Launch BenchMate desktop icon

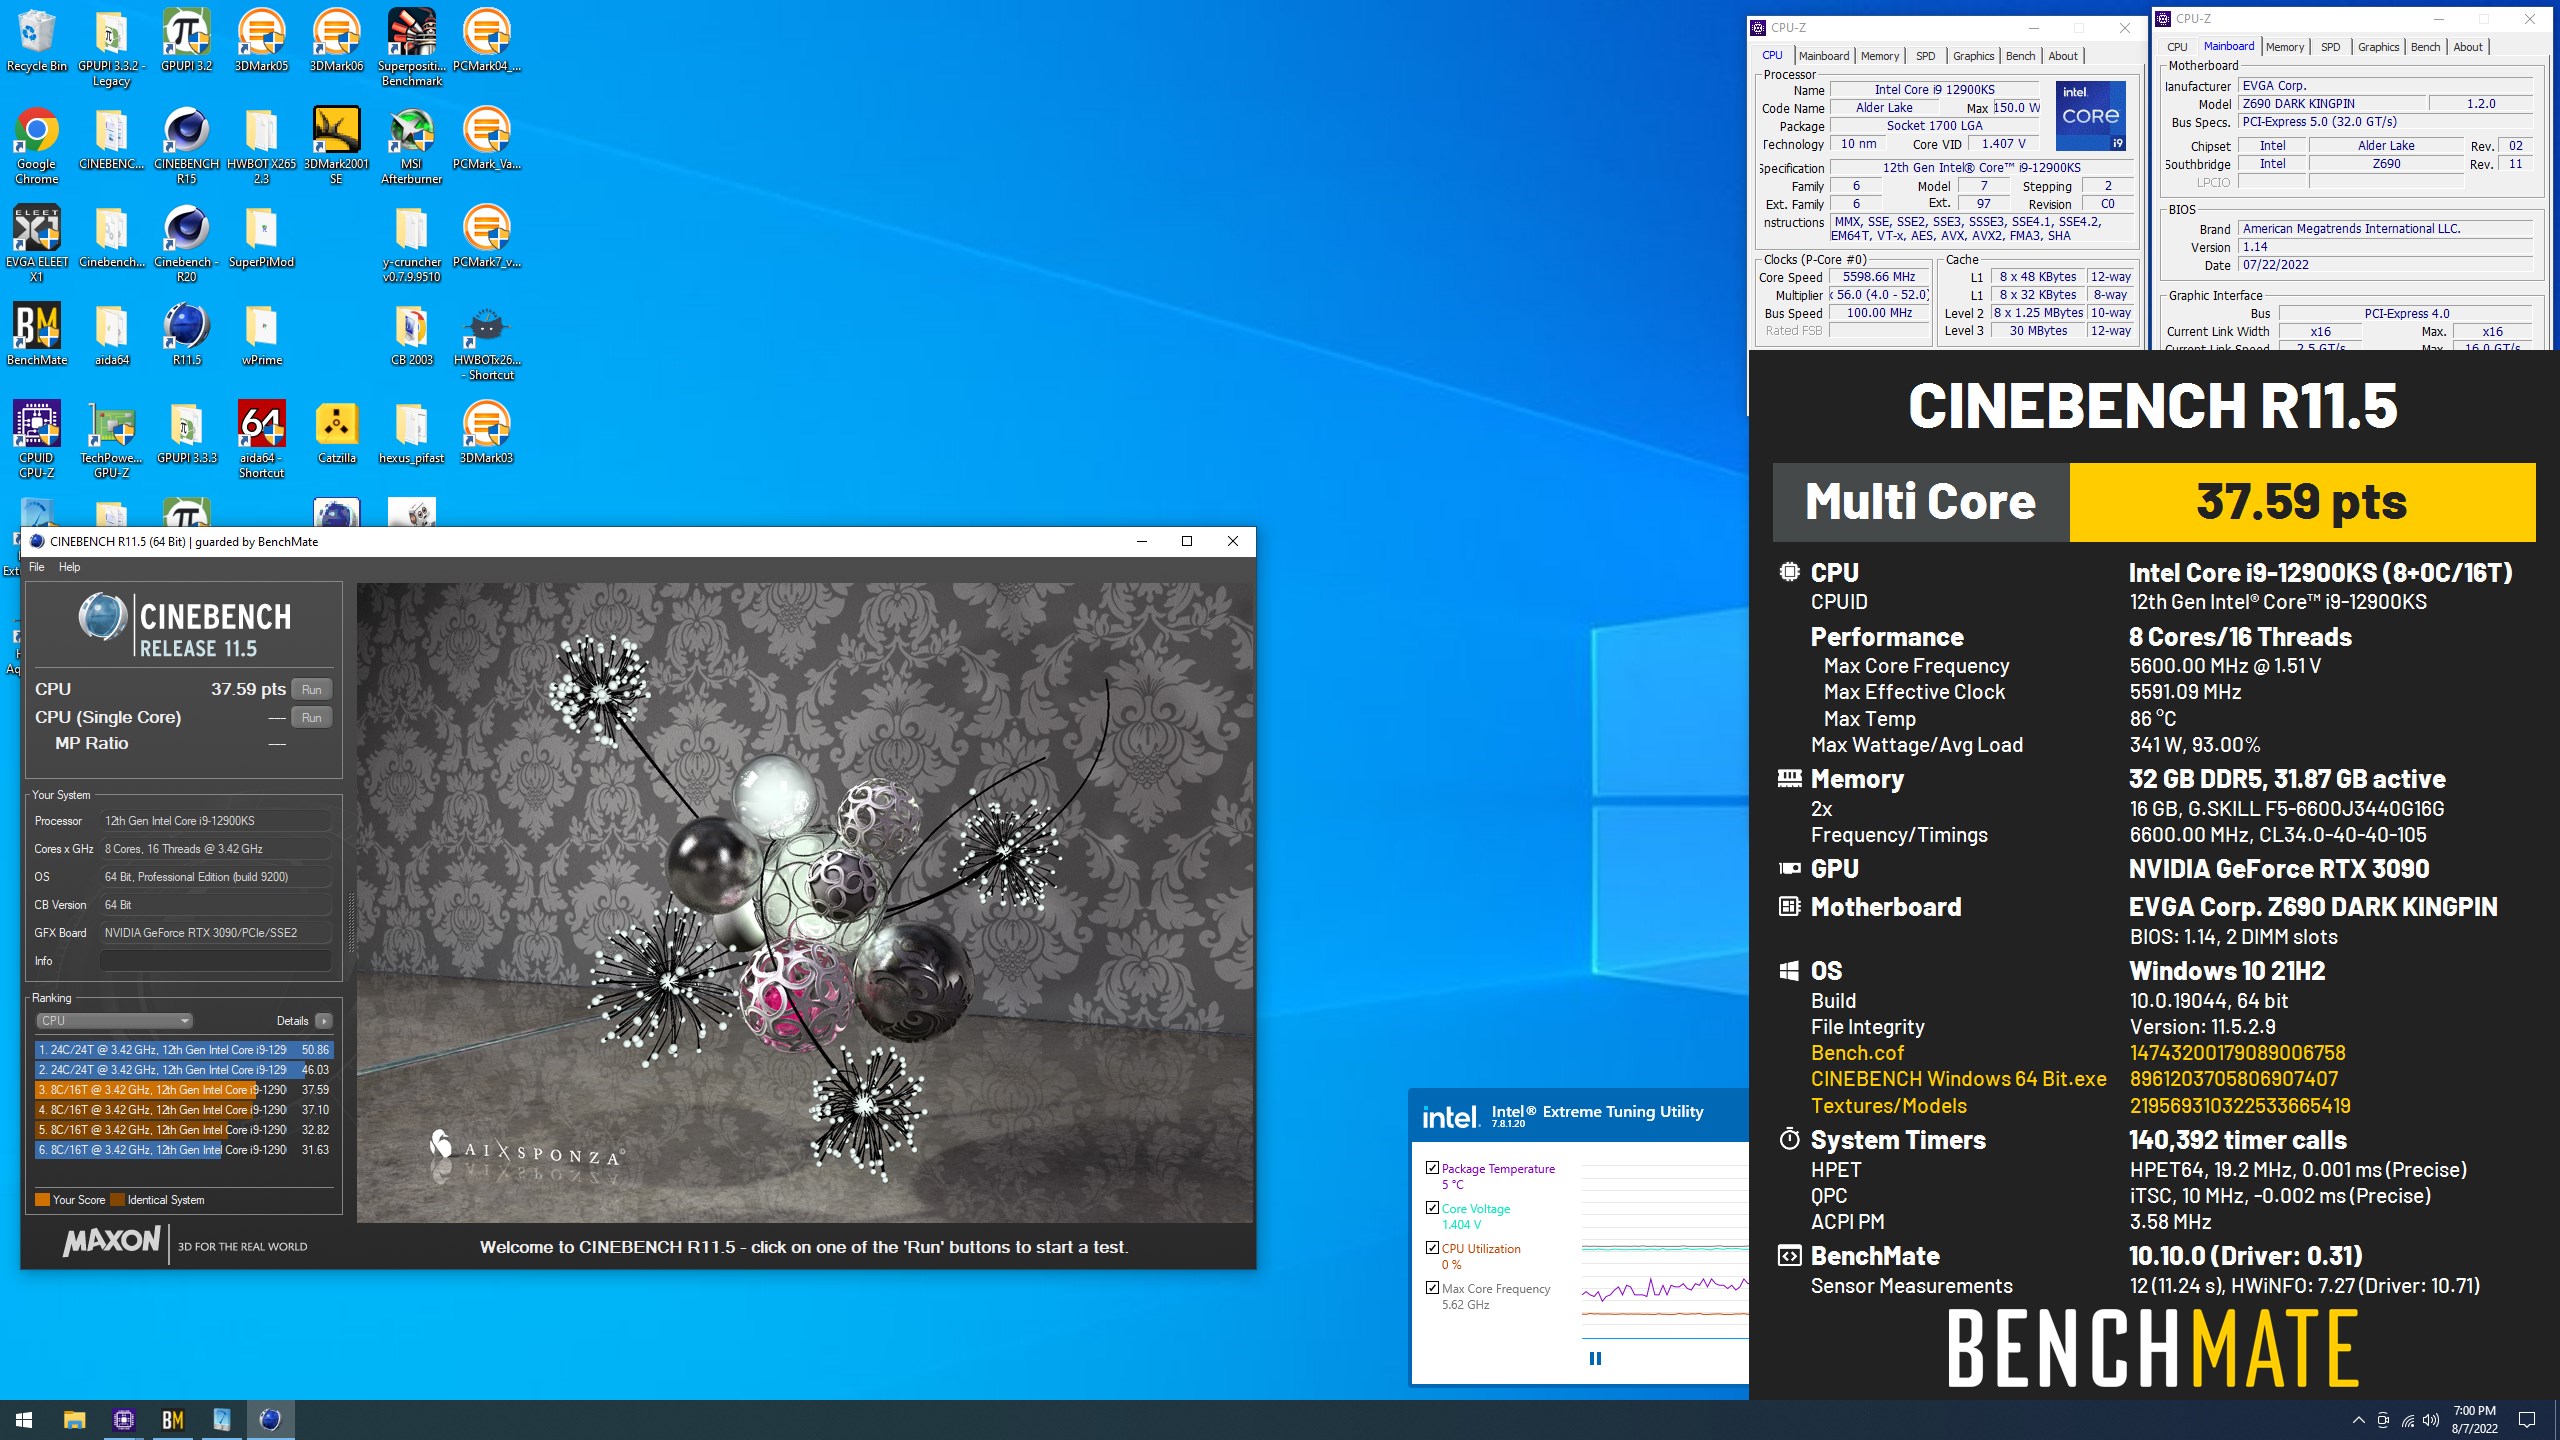[x=37, y=334]
